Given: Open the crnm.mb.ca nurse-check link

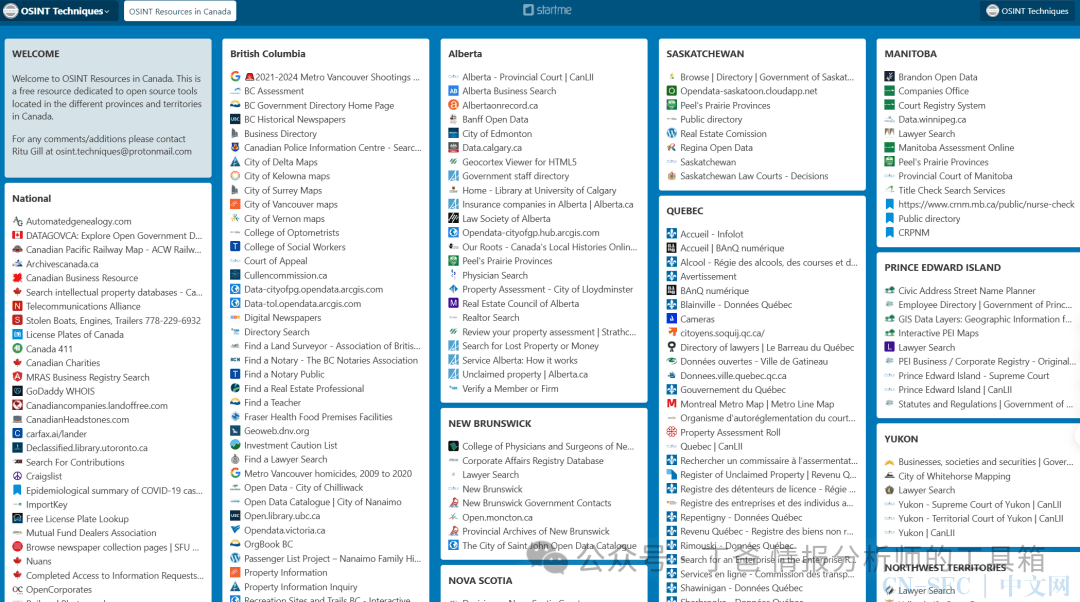Looking at the screenshot, I should tap(986, 204).
